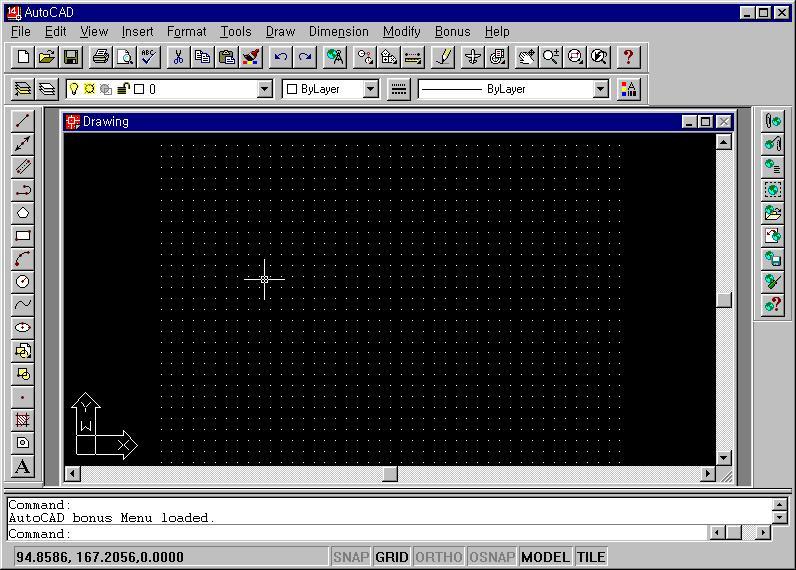The image size is (796, 570).
Task: Open the View menu
Action: pyautogui.click(x=94, y=31)
